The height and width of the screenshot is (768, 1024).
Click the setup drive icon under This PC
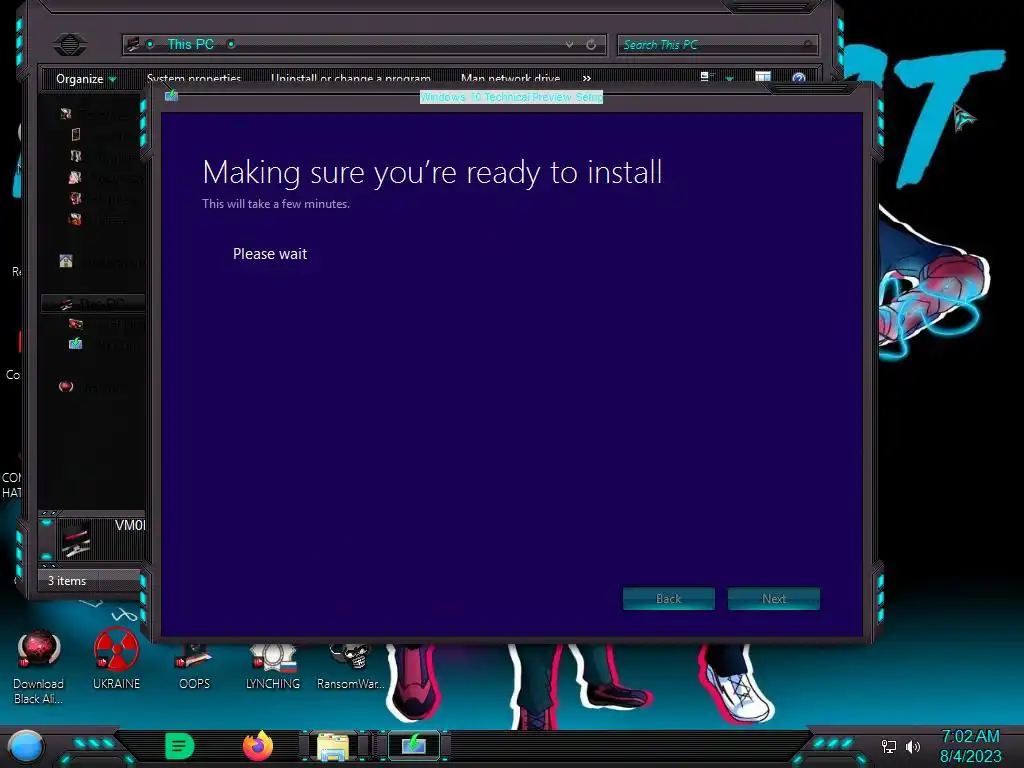point(76,344)
